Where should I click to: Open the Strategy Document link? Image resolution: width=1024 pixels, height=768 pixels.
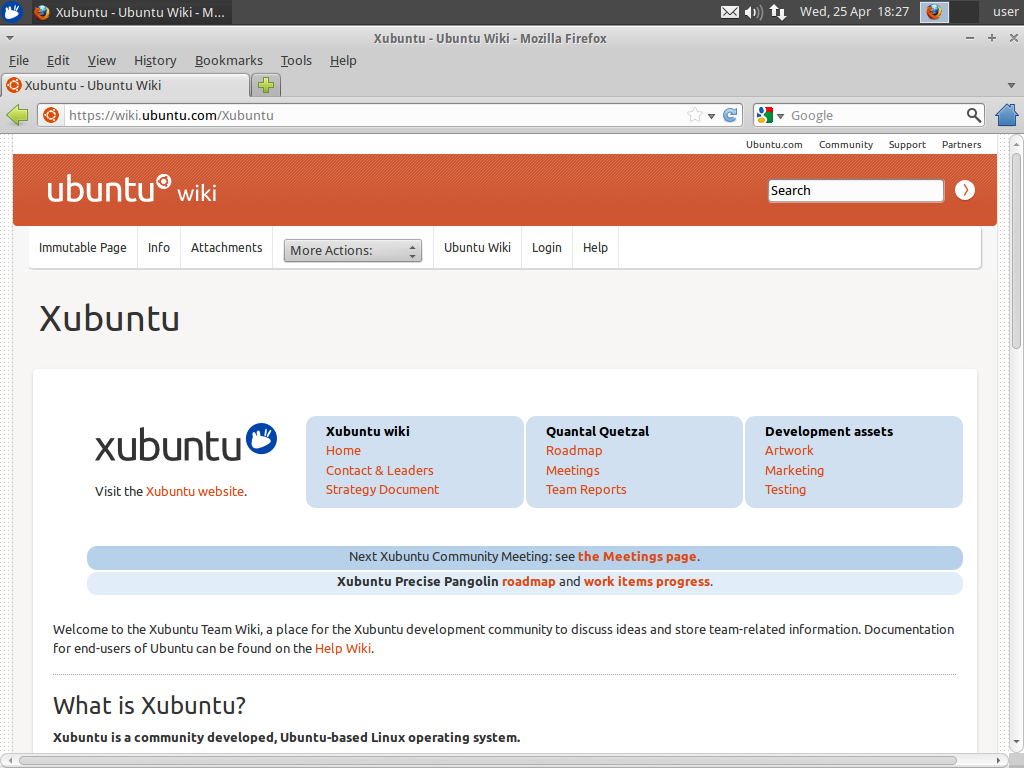(x=382, y=490)
